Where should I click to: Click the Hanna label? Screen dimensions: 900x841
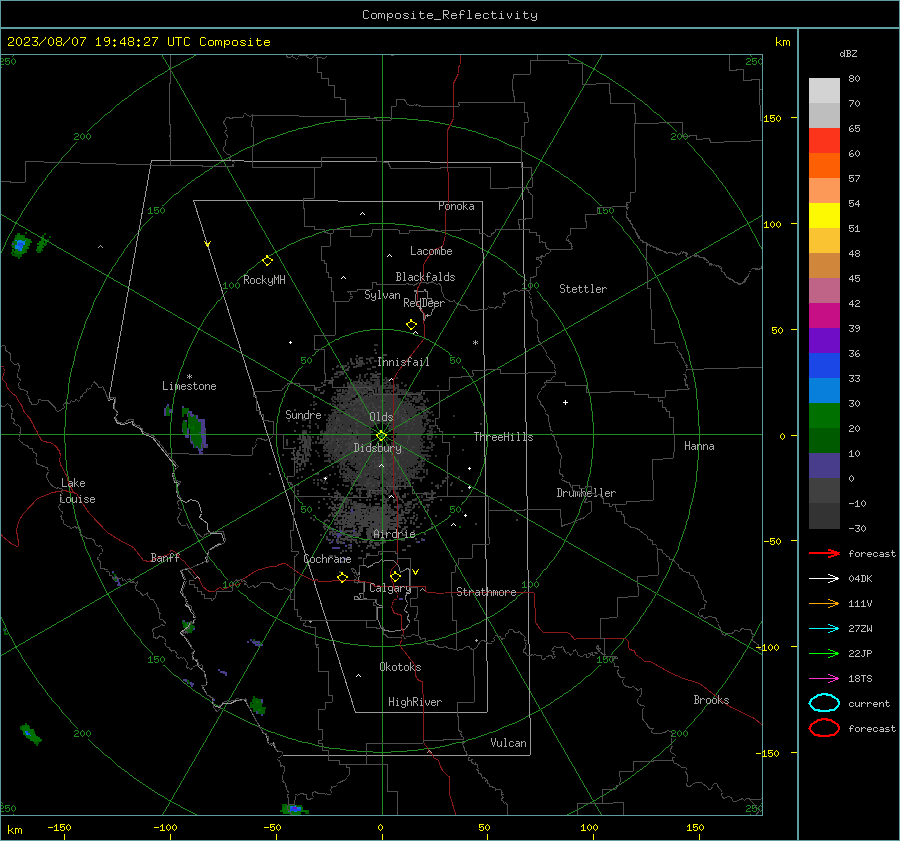click(x=699, y=446)
